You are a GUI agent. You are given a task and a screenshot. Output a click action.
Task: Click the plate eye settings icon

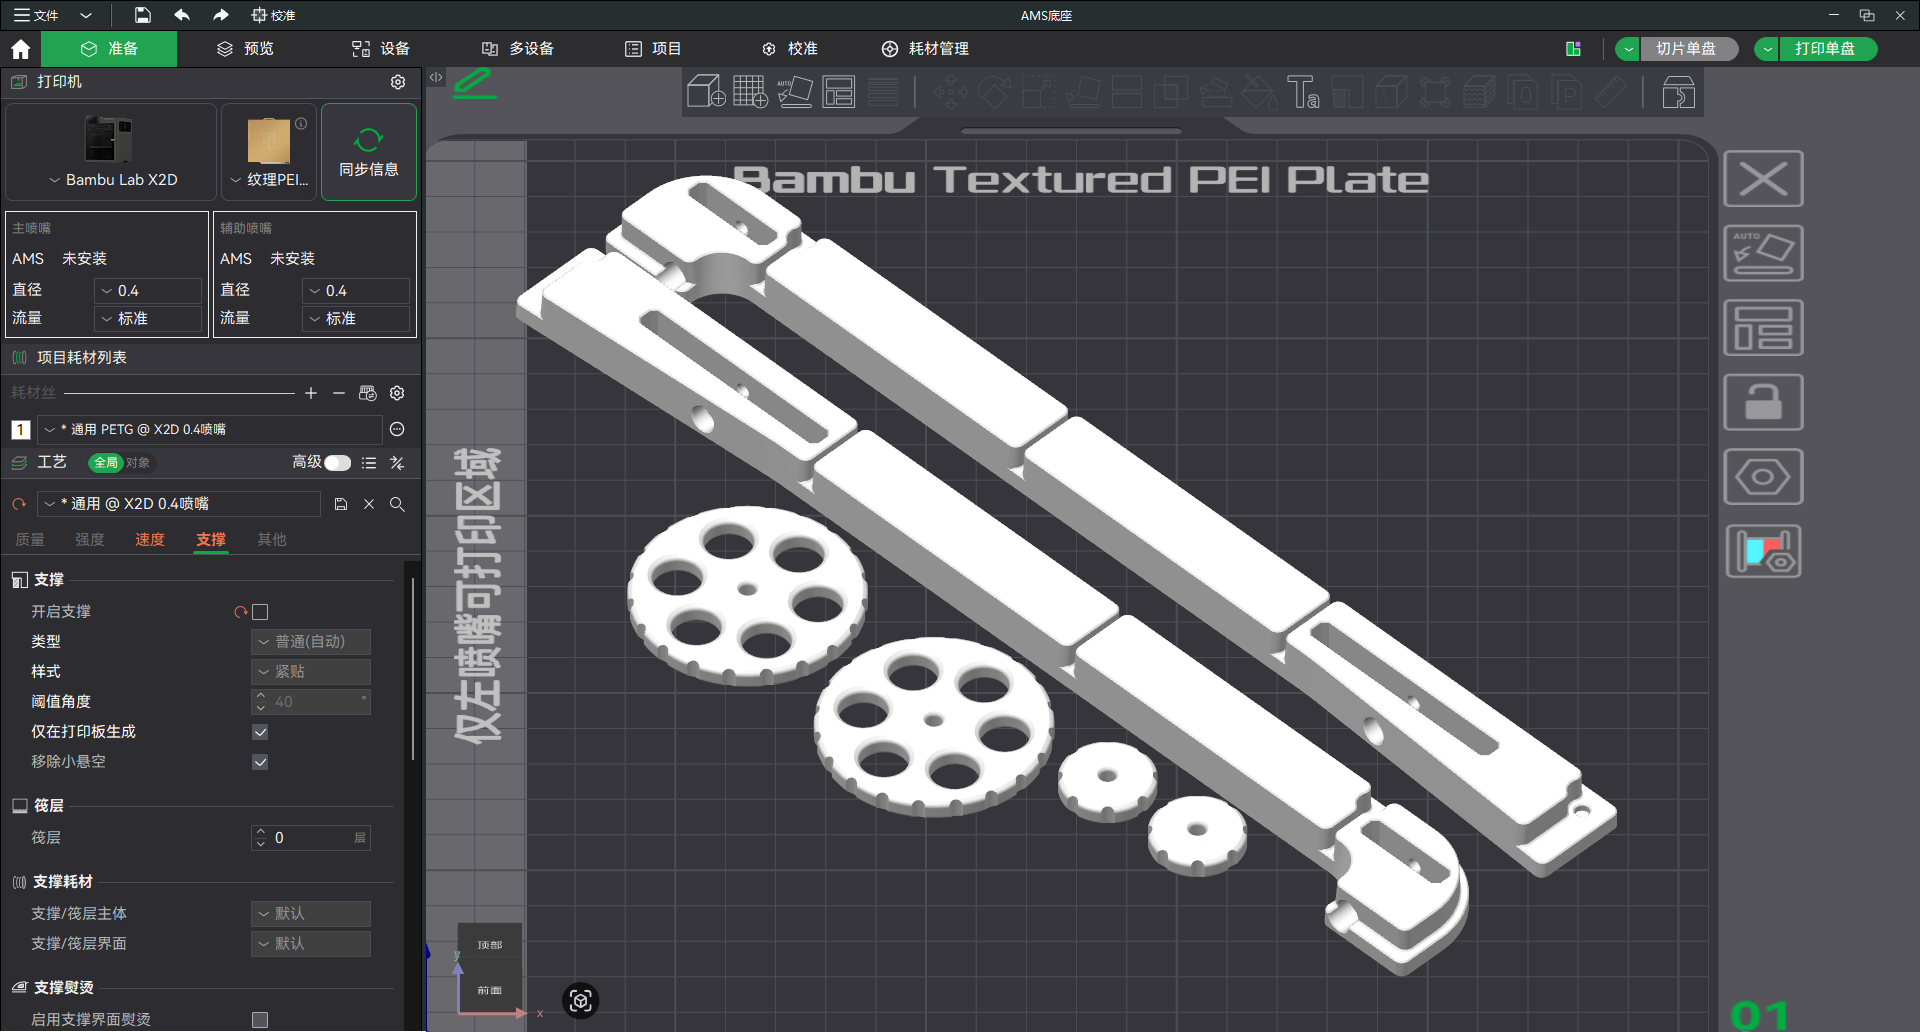[x=1763, y=477]
